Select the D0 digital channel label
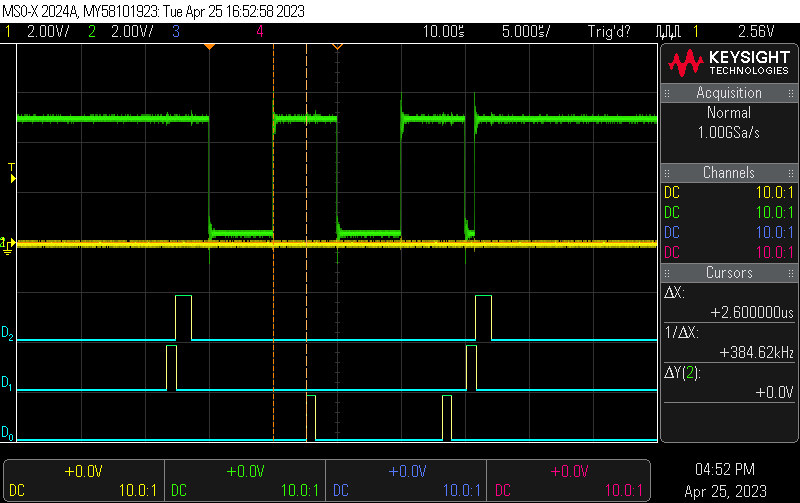This screenshot has width=800, height=503. [x=7, y=433]
